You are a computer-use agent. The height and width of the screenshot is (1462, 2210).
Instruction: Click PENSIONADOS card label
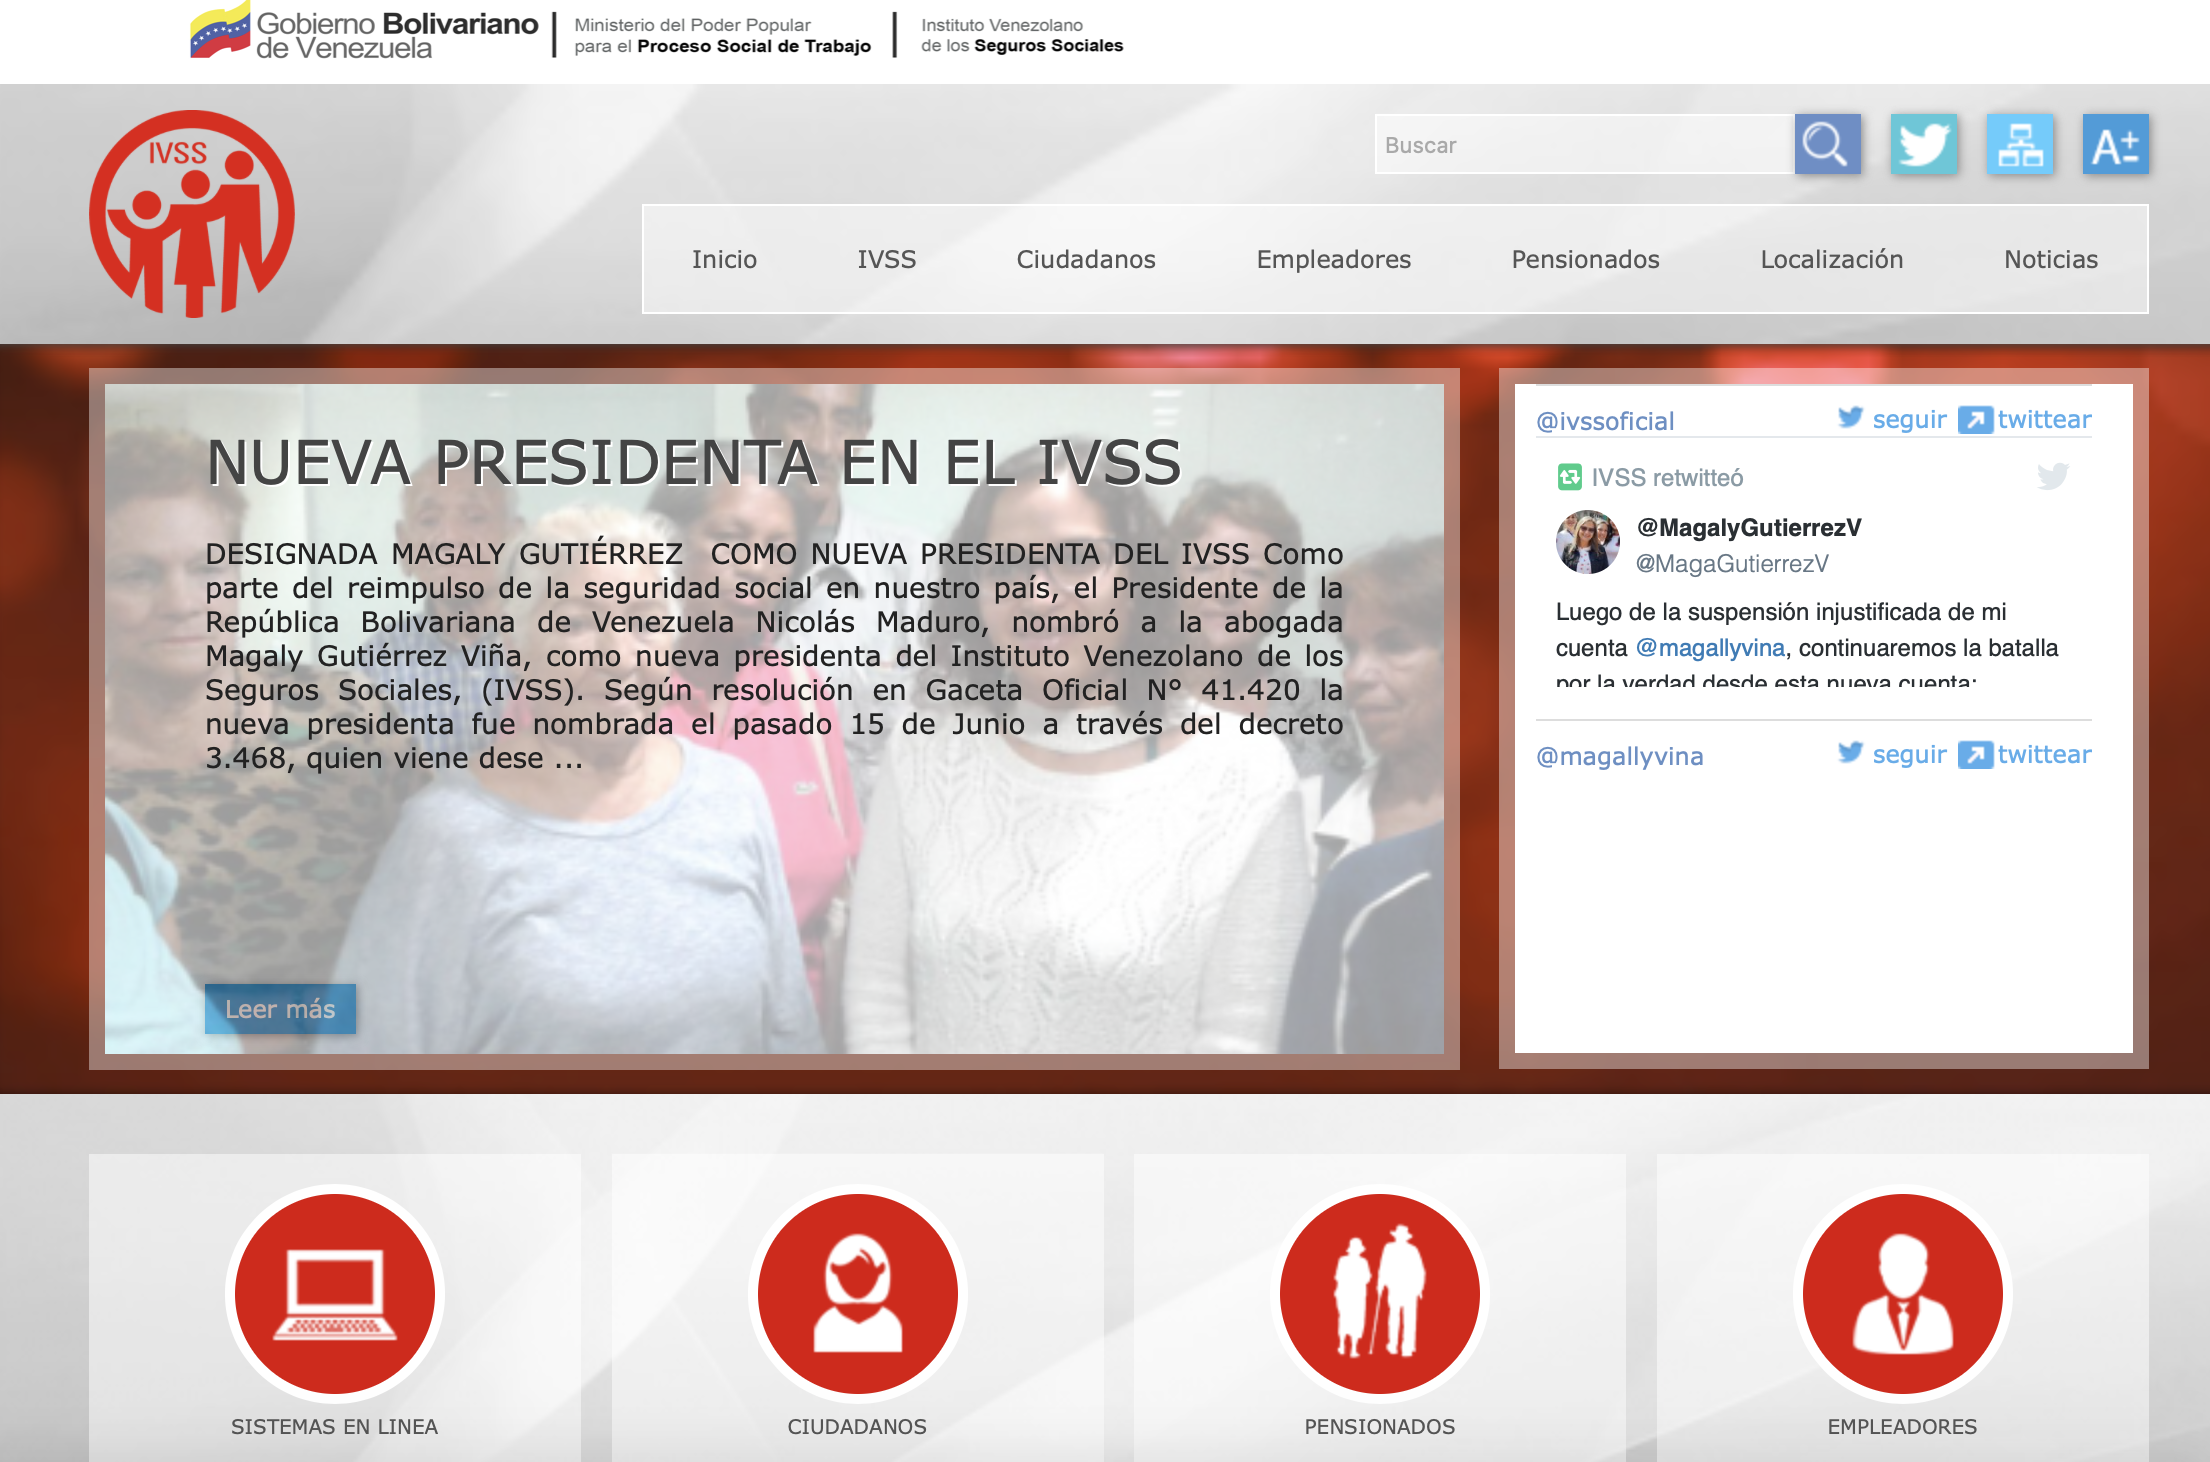pyautogui.click(x=1380, y=1427)
